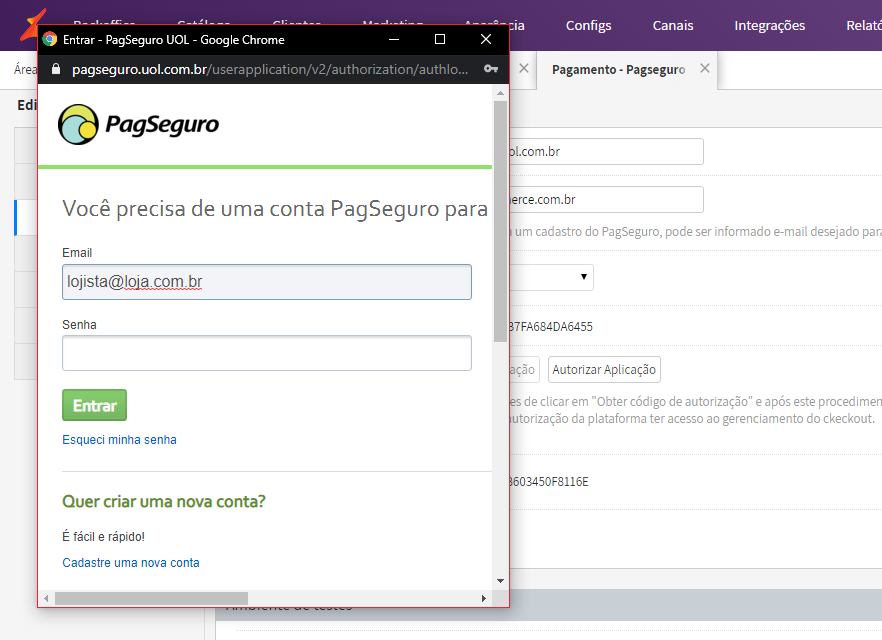
Task: Click the PagSeguro logo
Action: tap(139, 124)
